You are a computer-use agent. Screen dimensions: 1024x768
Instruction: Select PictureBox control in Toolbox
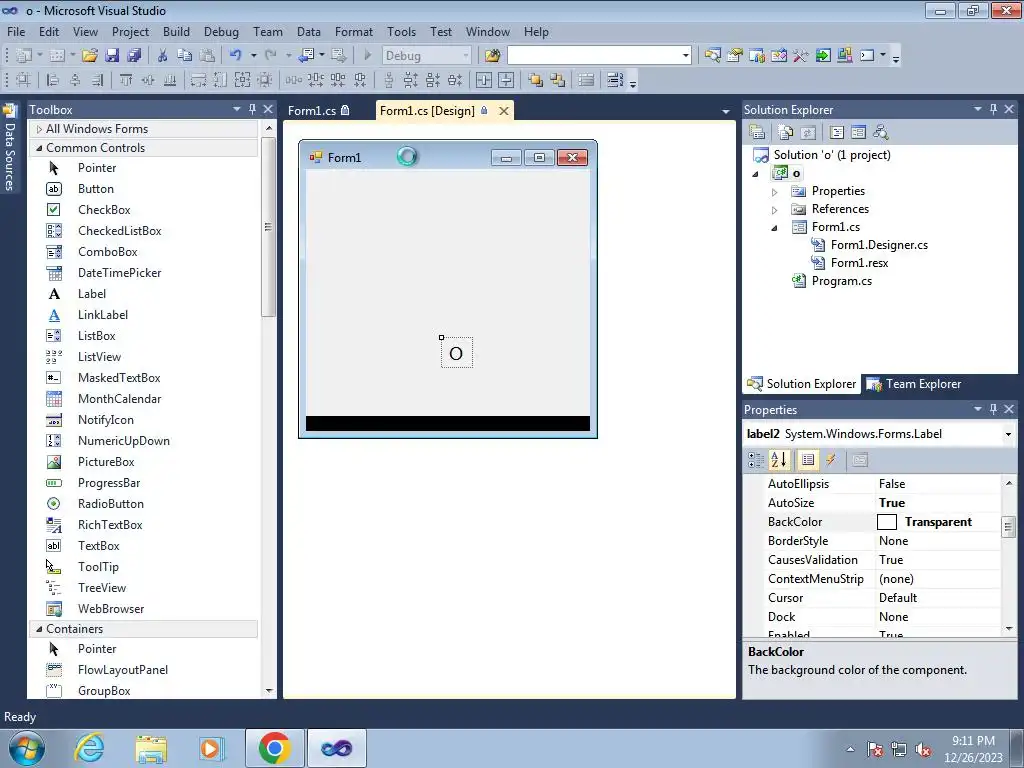pos(106,462)
